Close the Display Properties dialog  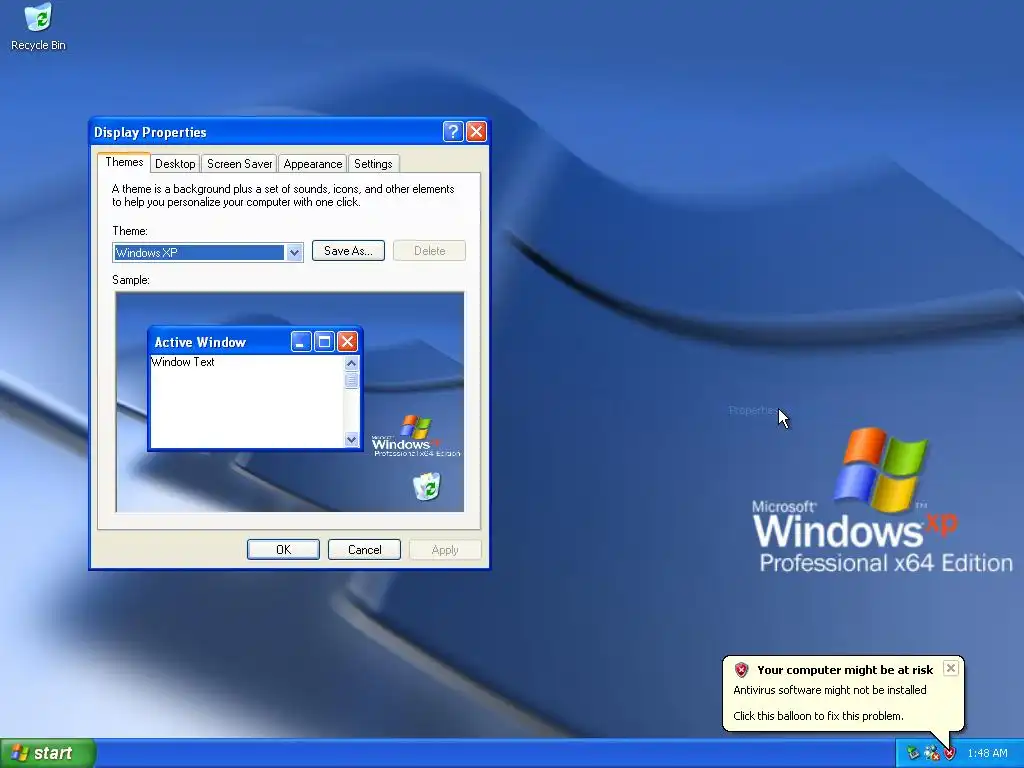[x=476, y=132]
